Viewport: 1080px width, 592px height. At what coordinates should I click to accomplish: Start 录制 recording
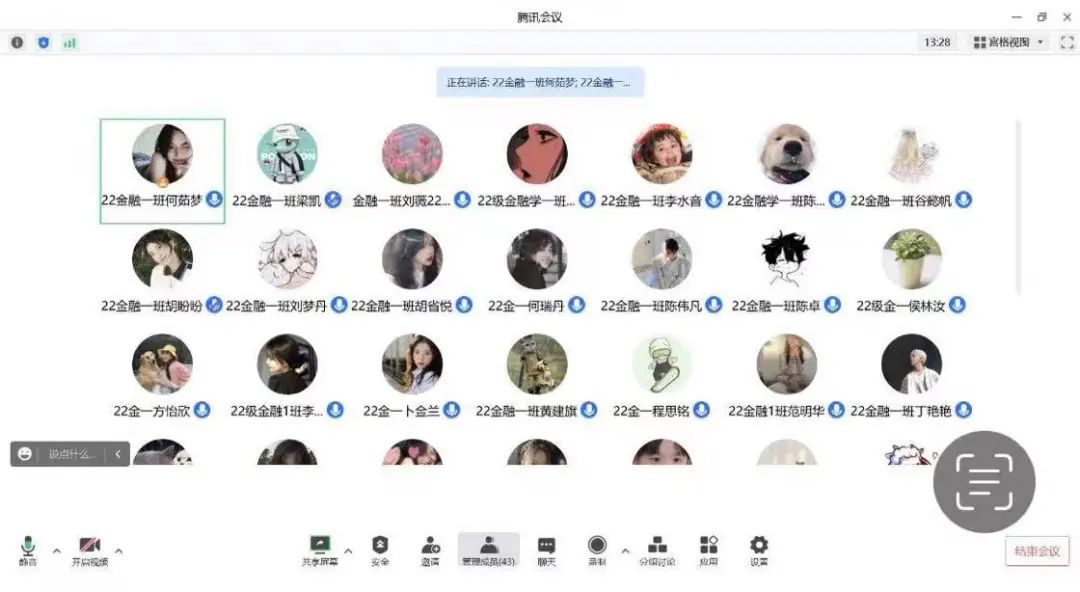coord(597,551)
